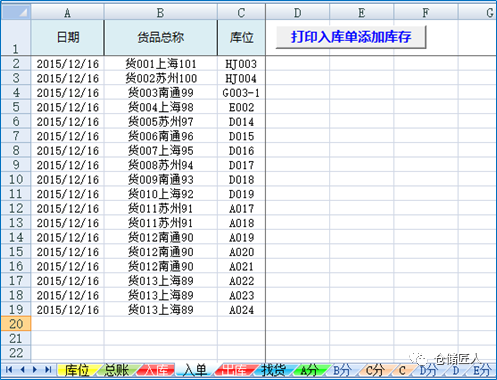Select column B header
497x380 pixels.
pyautogui.click(x=161, y=13)
